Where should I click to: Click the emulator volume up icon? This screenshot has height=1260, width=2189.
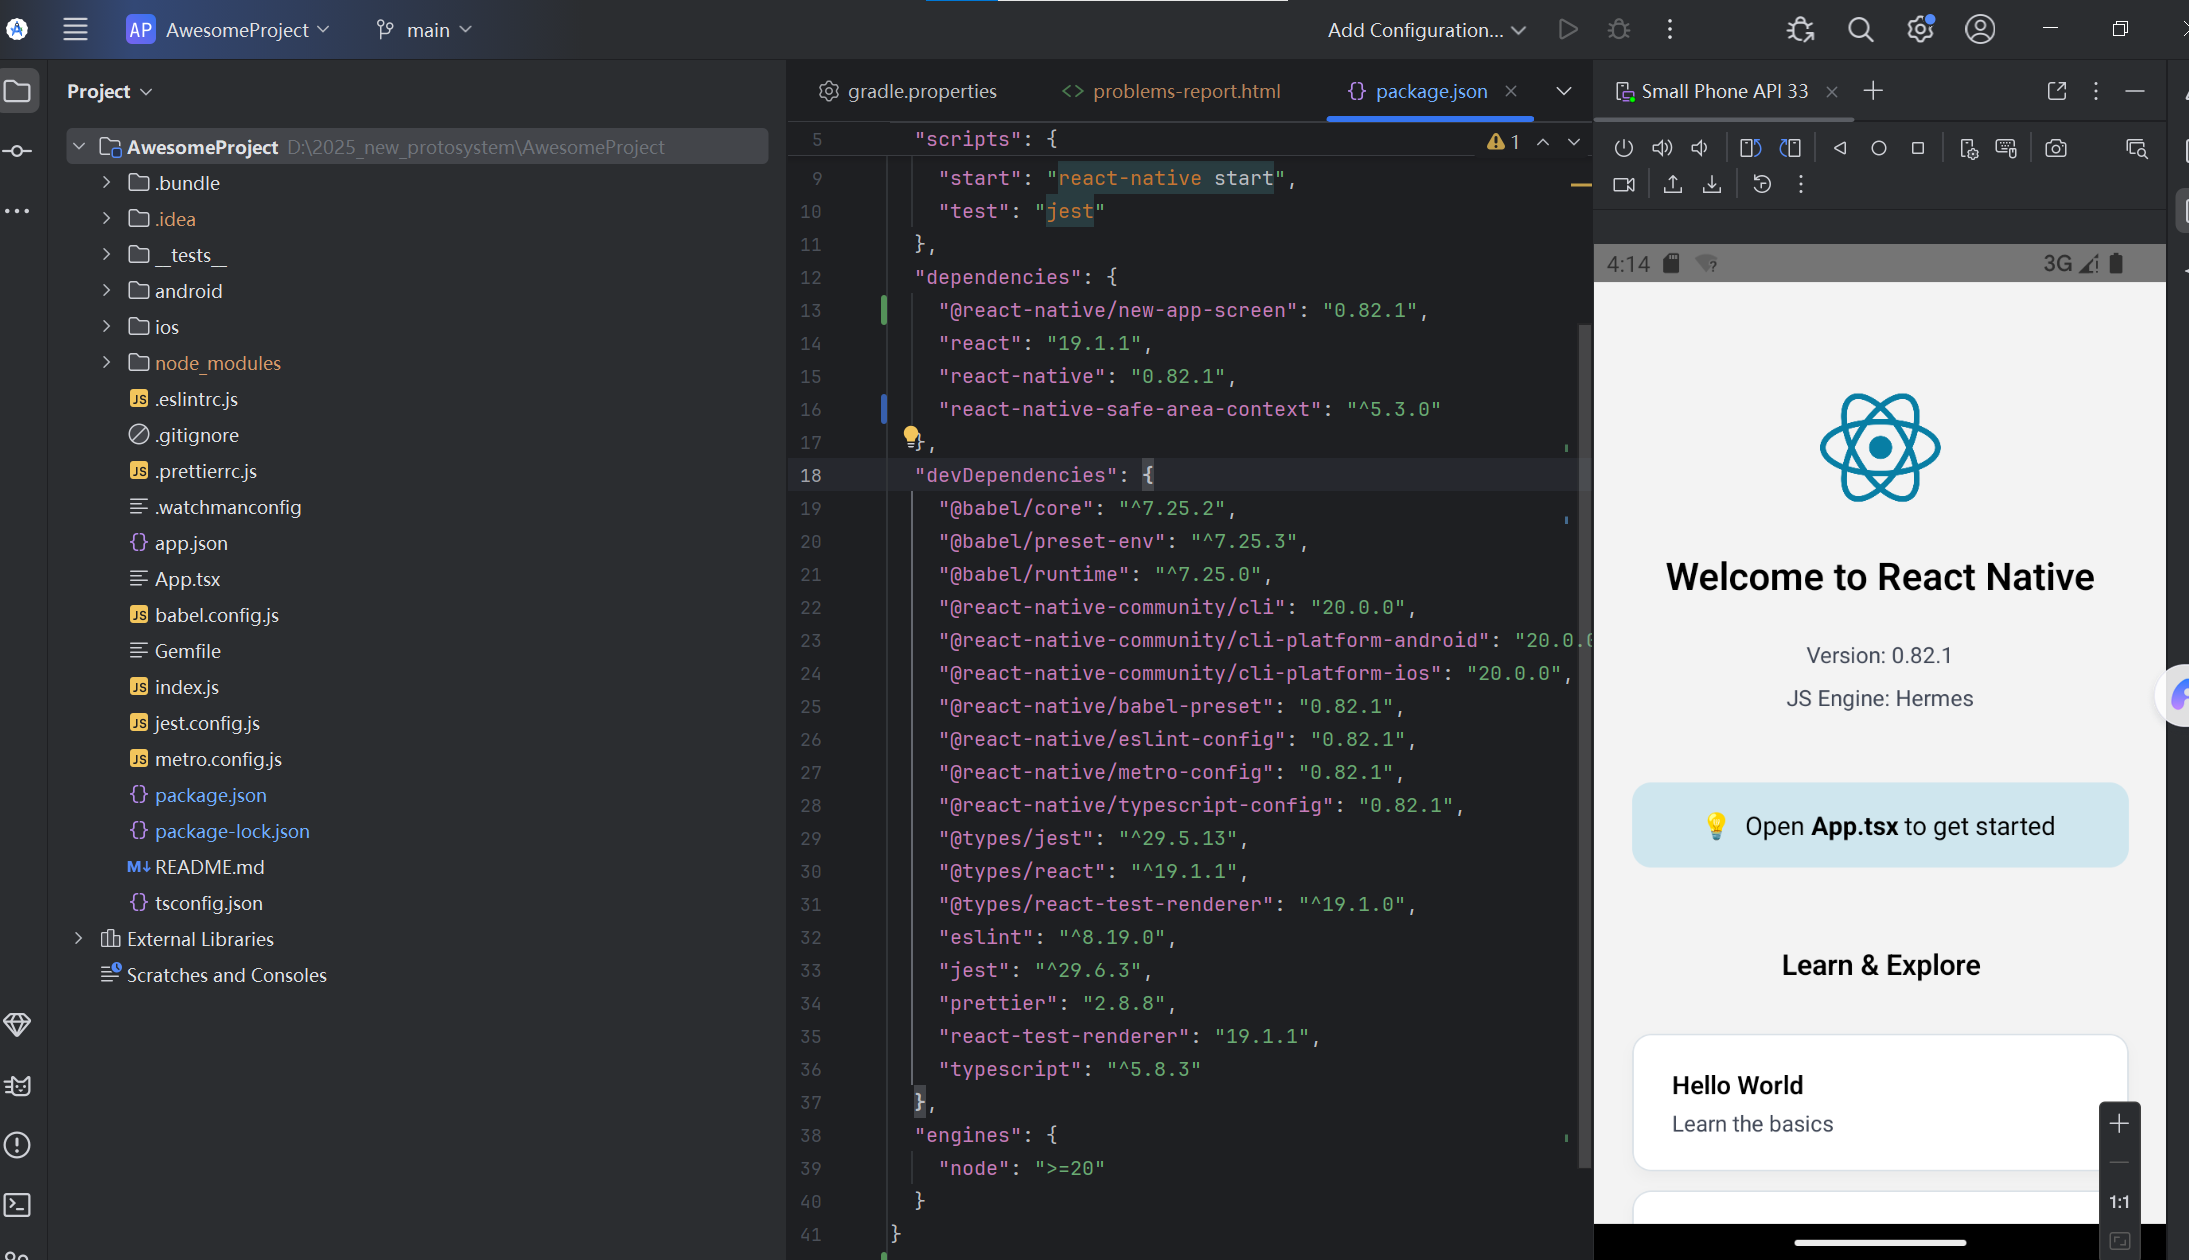[1662, 148]
